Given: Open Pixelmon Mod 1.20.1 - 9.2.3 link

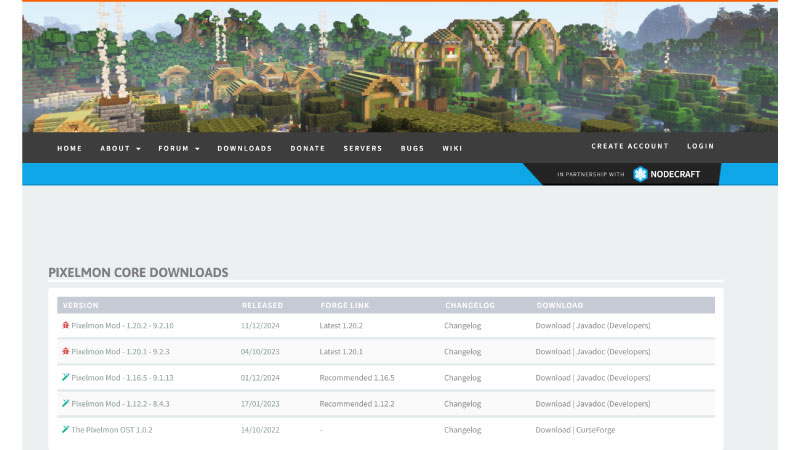Looking at the screenshot, I should click(120, 352).
